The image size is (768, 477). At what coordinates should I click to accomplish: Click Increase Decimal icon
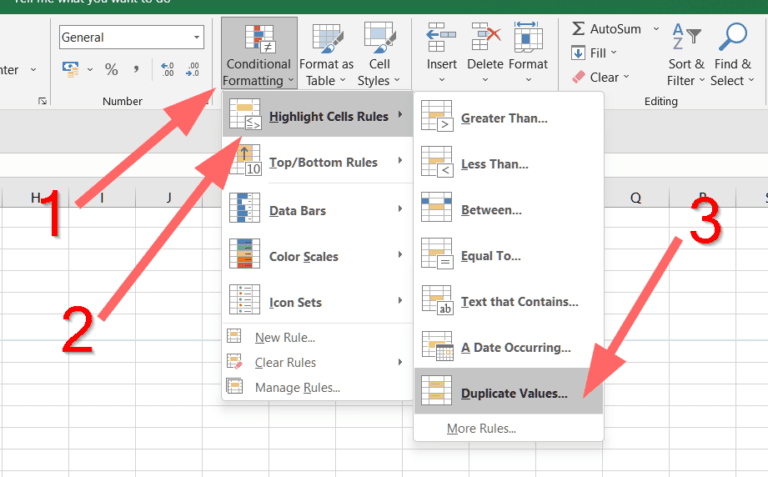168,70
